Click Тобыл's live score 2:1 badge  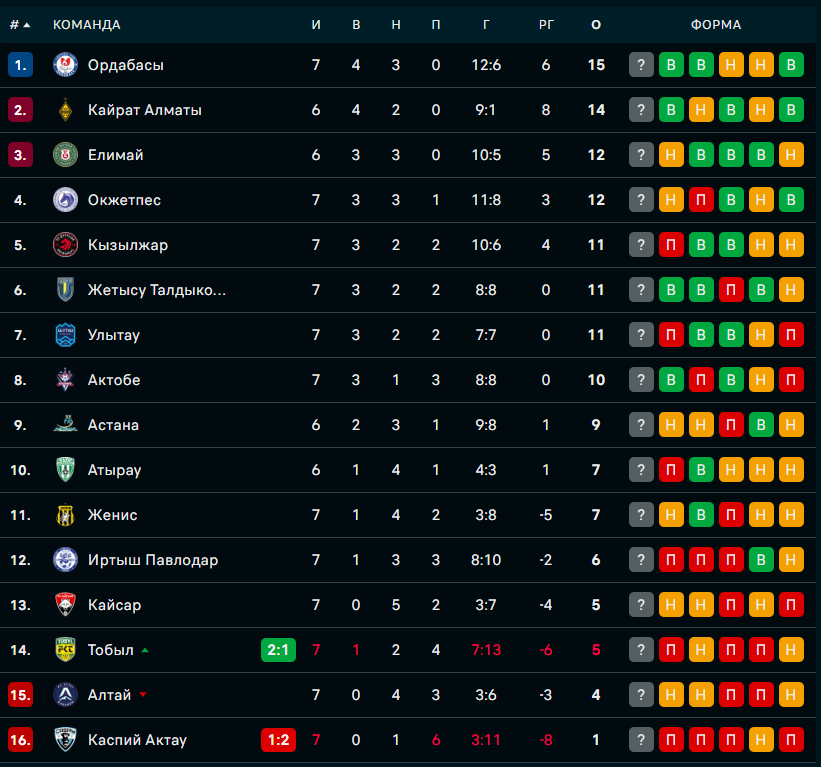278,650
